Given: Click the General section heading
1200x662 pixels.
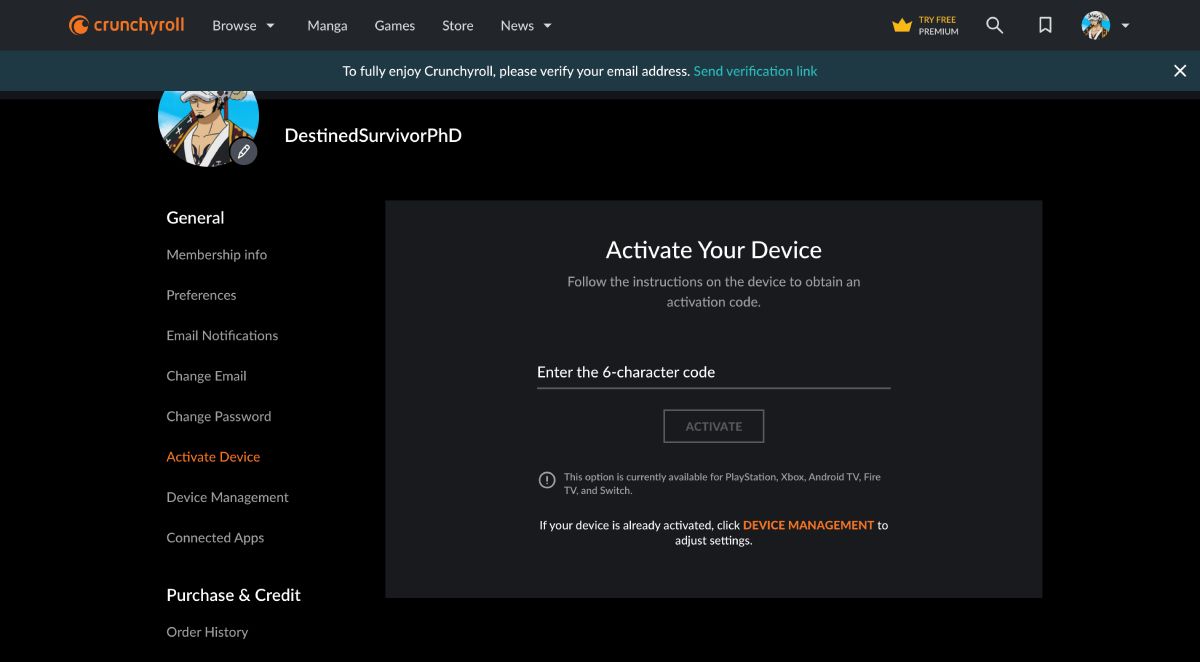Looking at the screenshot, I should click(195, 218).
